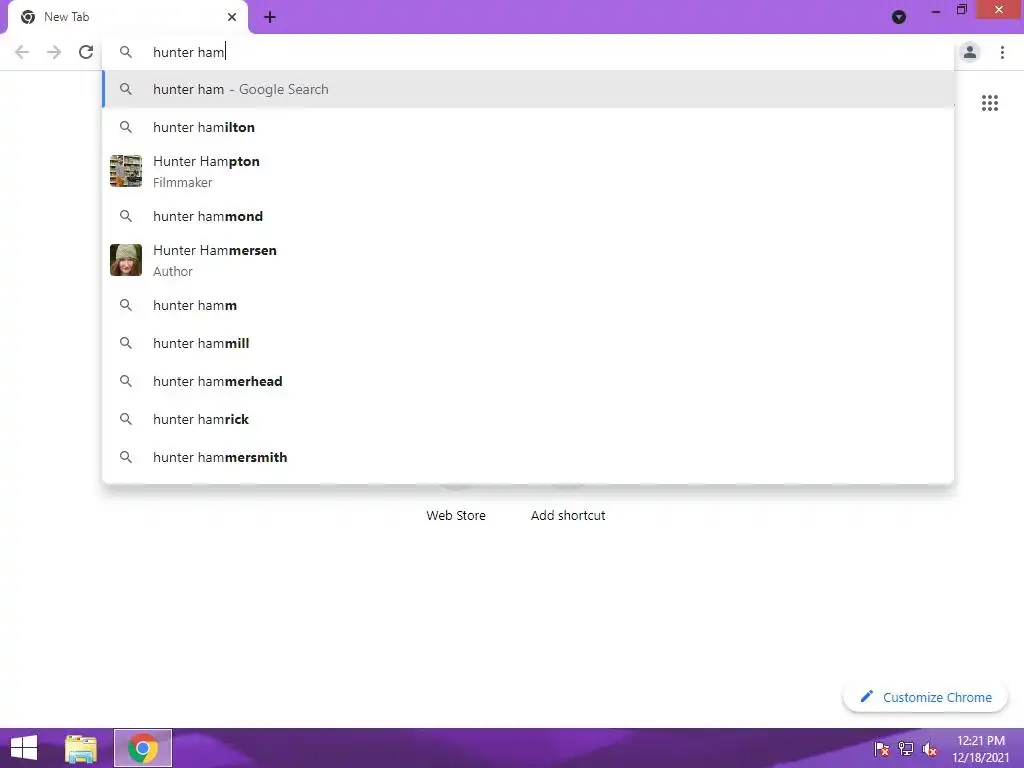
Task: Open the Web Store shortcut
Action: (456, 513)
